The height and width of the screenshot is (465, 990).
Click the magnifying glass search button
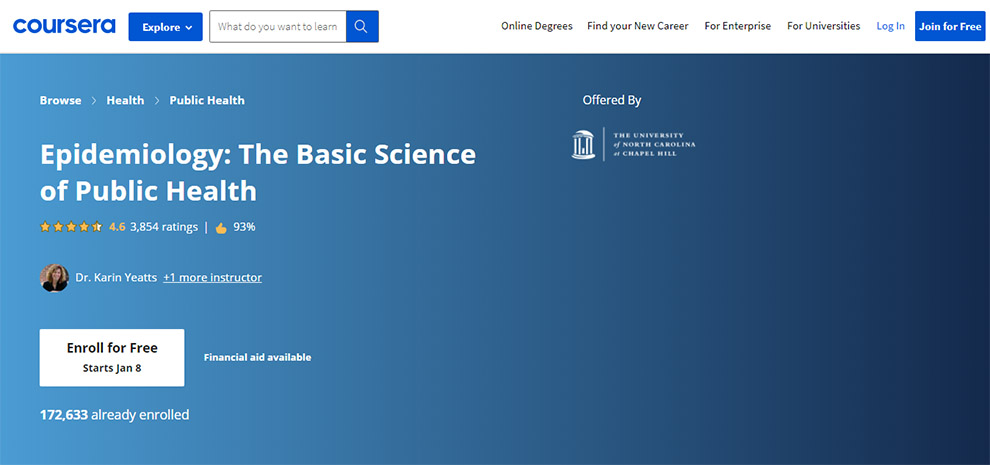362,27
